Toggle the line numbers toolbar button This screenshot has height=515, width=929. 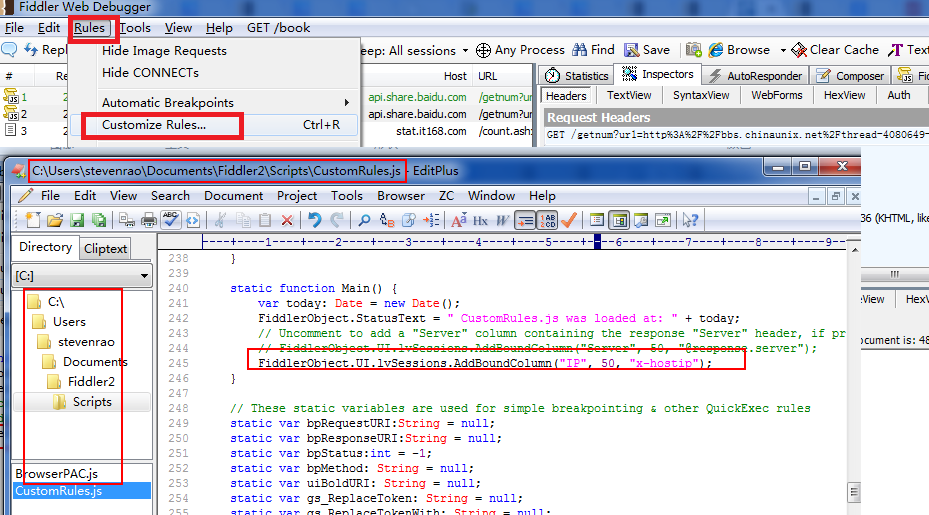547,220
